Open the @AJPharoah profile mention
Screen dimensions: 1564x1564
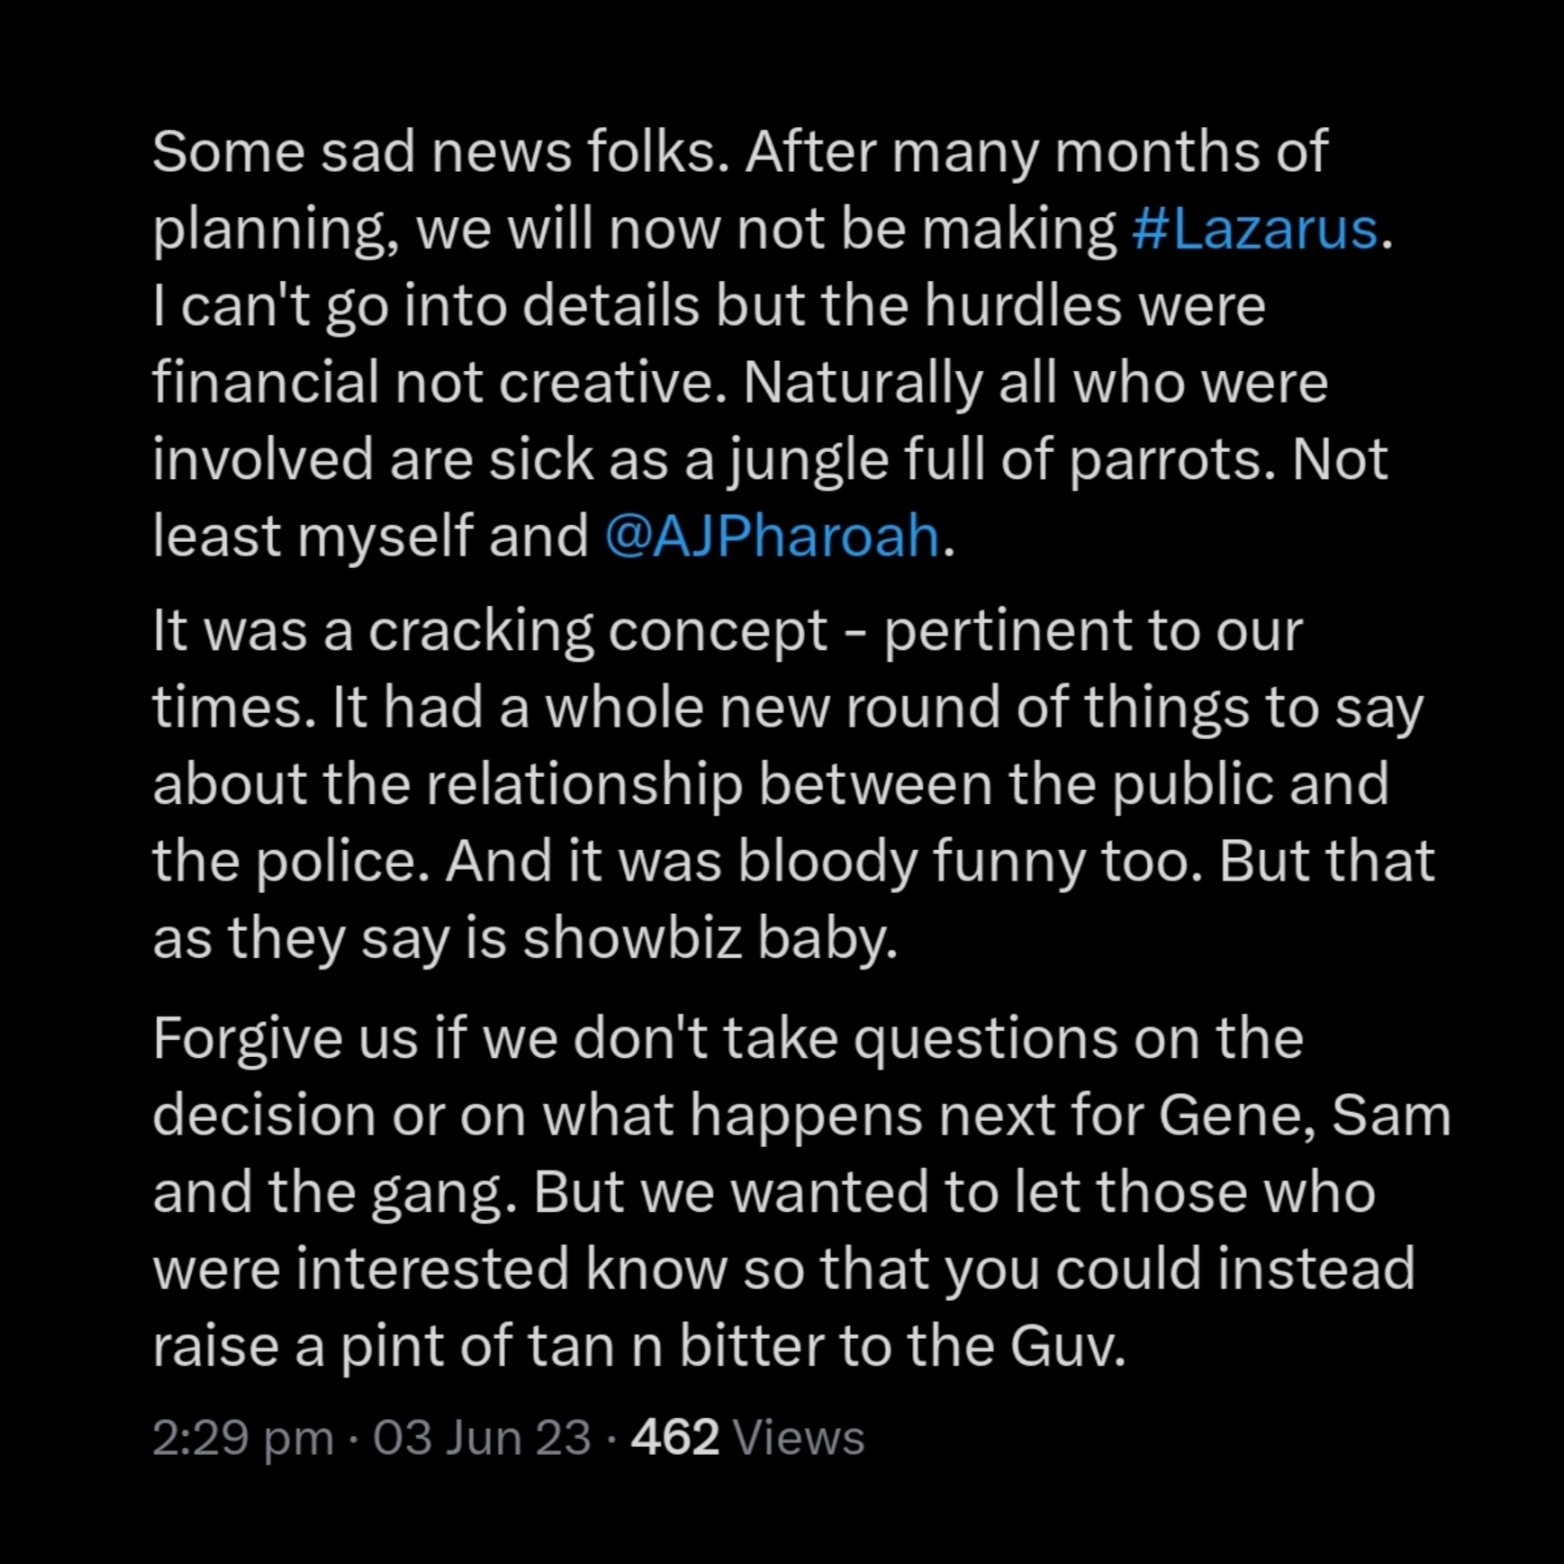pos(773,536)
